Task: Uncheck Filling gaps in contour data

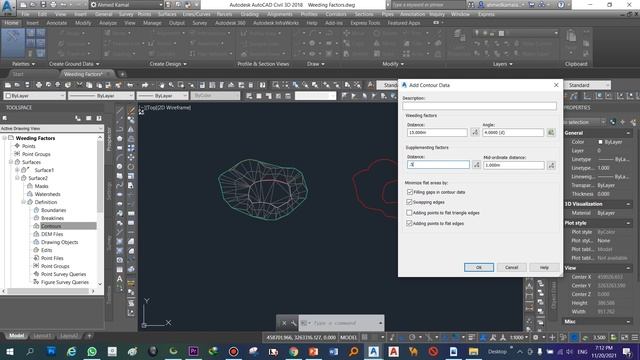Action: (410, 192)
